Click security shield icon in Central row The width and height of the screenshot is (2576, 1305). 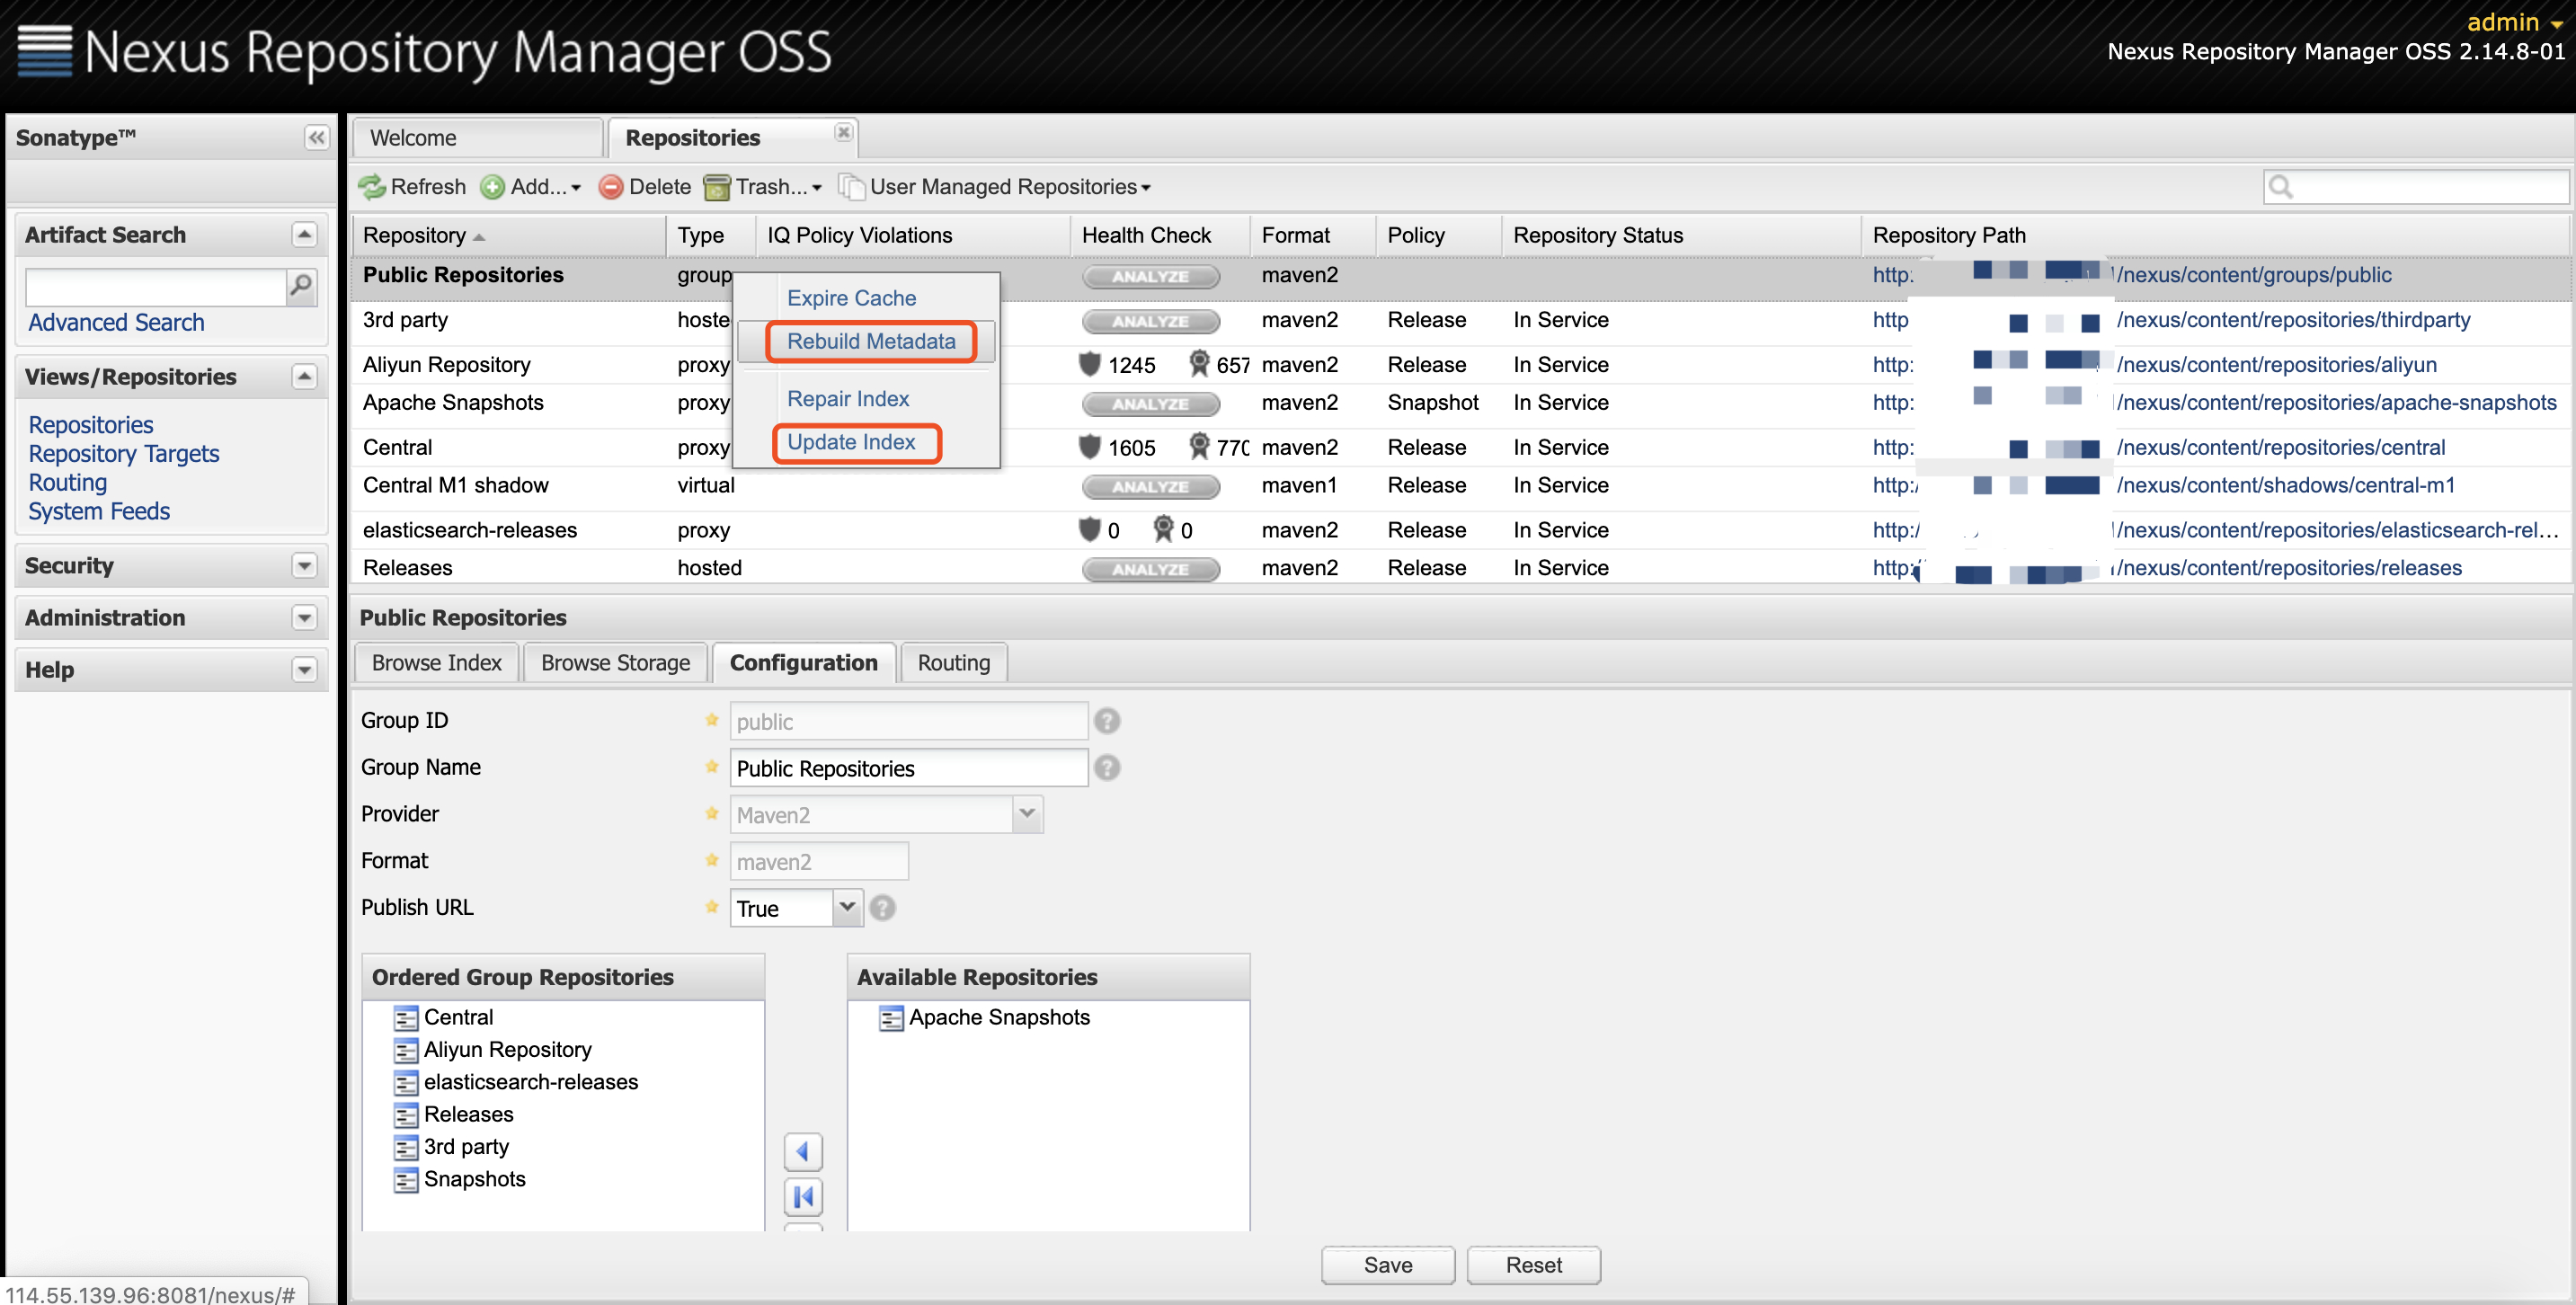pyautogui.click(x=1090, y=447)
